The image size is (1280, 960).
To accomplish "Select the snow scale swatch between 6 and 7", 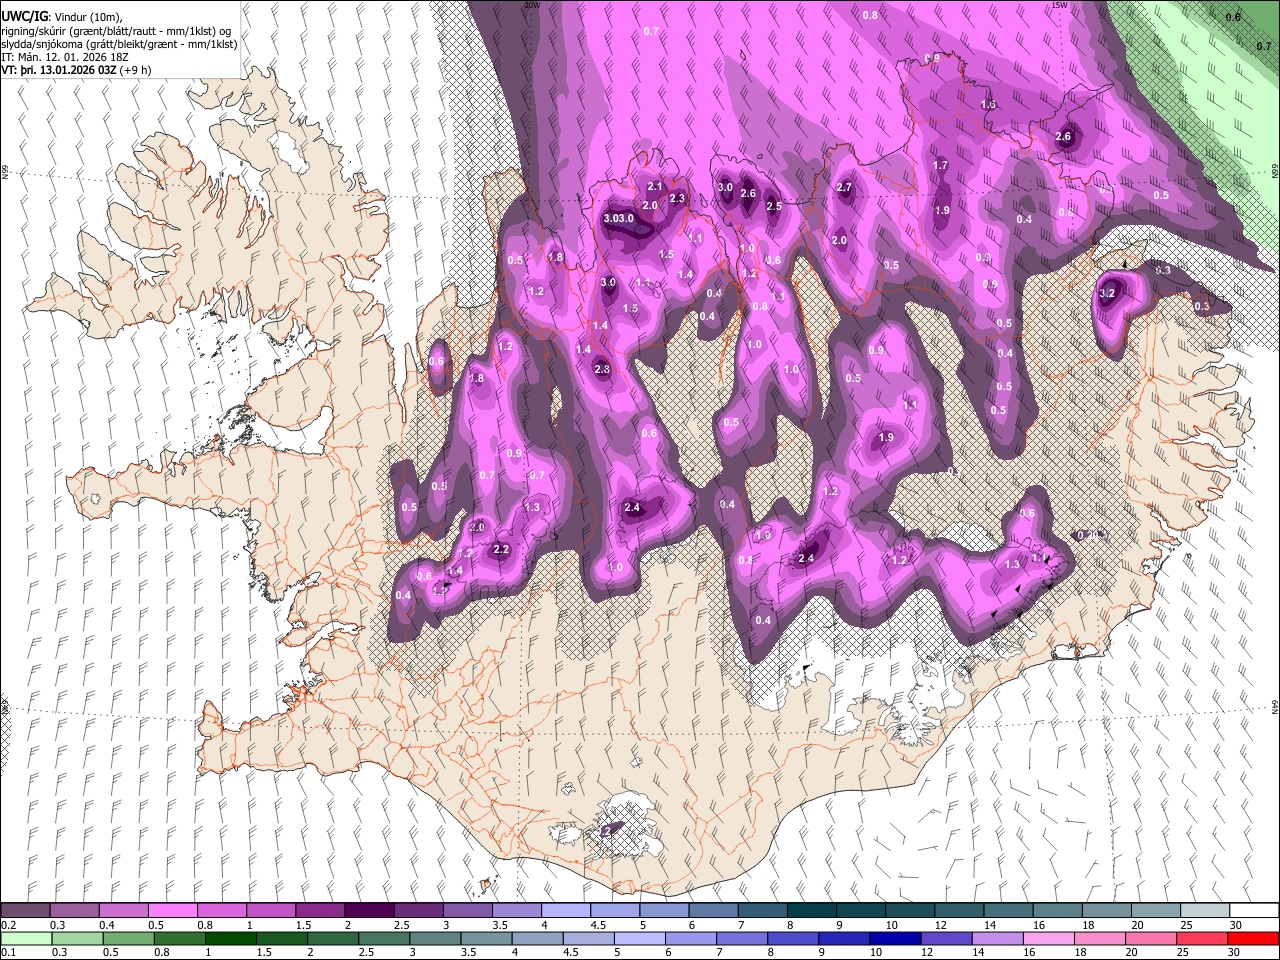I will tap(714, 911).
